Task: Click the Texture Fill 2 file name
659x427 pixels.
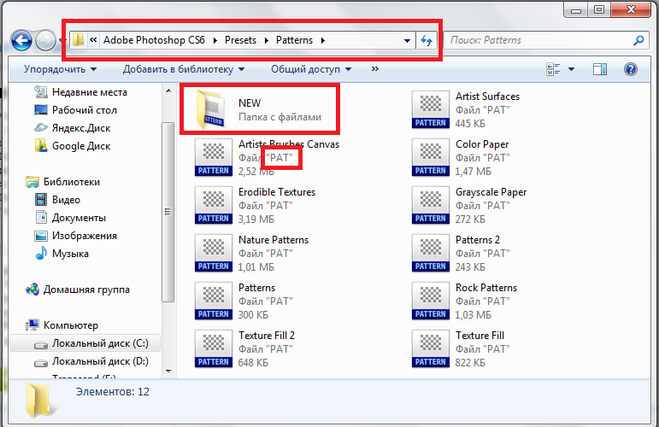Action: [x=266, y=335]
